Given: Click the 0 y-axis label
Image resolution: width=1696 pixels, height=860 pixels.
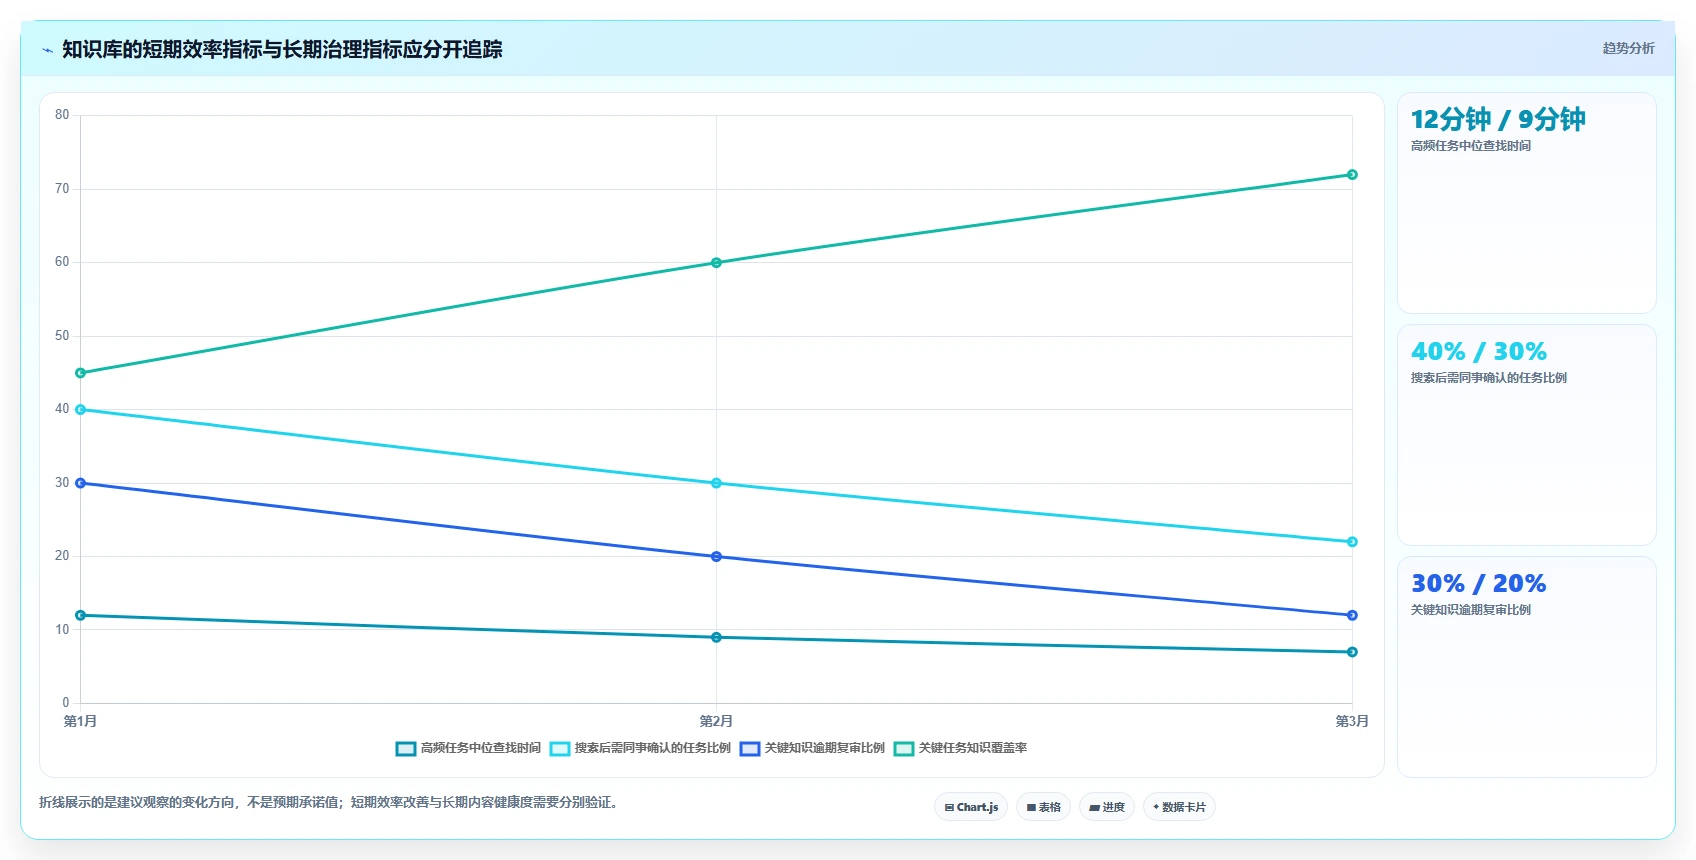Looking at the screenshot, I should (66, 703).
